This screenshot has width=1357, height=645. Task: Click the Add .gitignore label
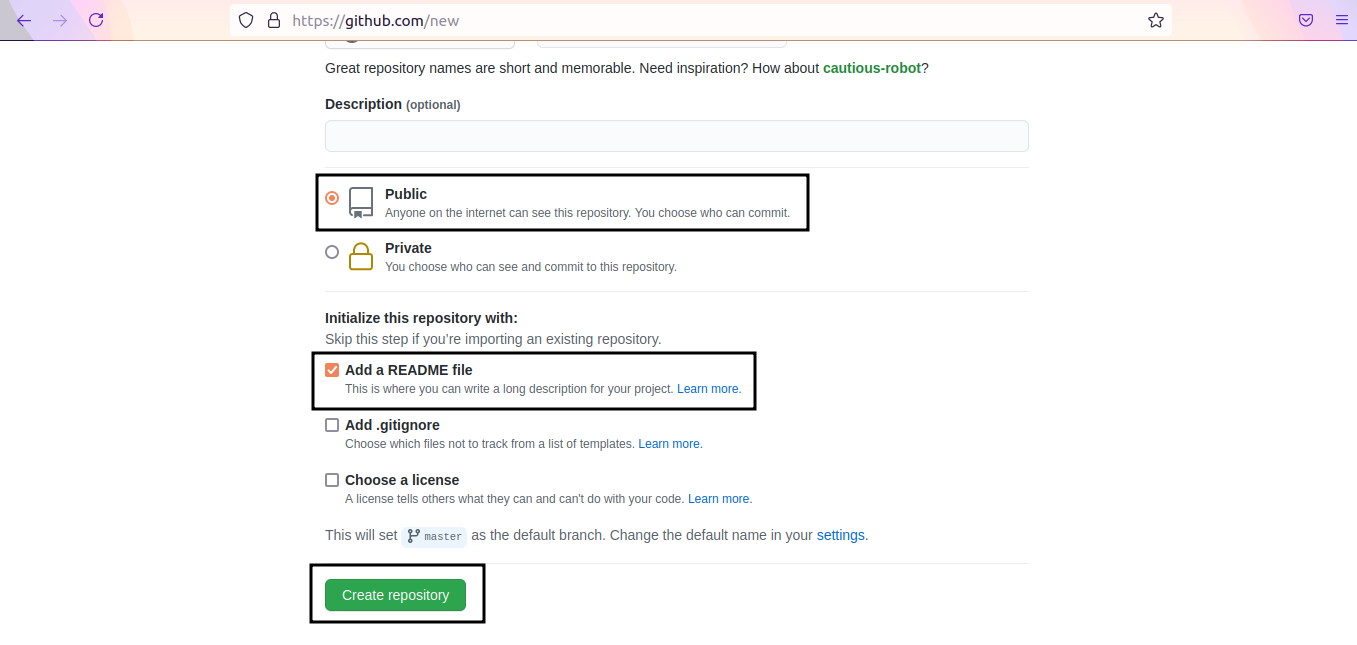(392, 425)
